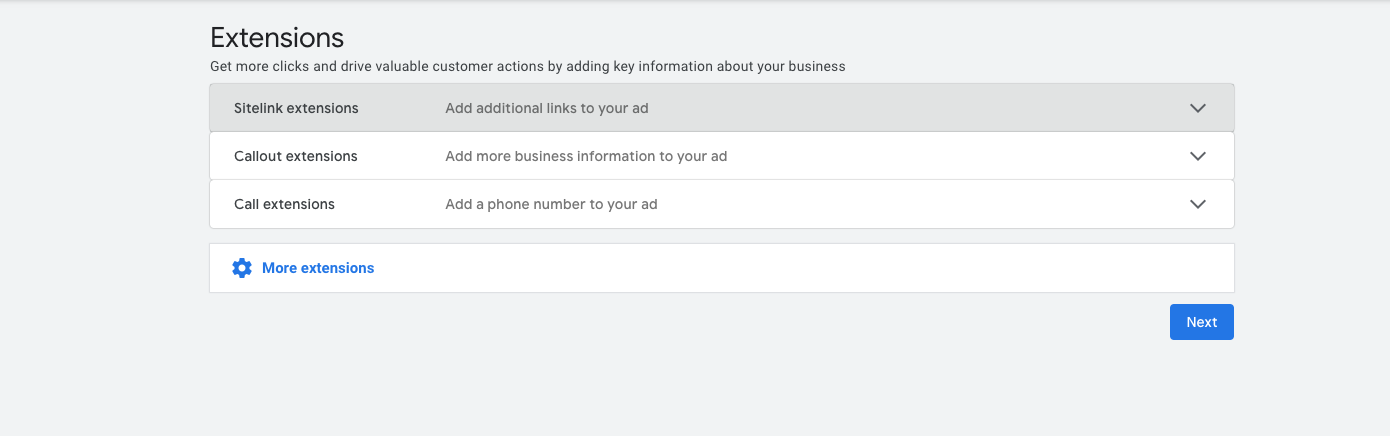1390x436 pixels.
Task: Click the Extensions page heading
Action: [x=277, y=38]
